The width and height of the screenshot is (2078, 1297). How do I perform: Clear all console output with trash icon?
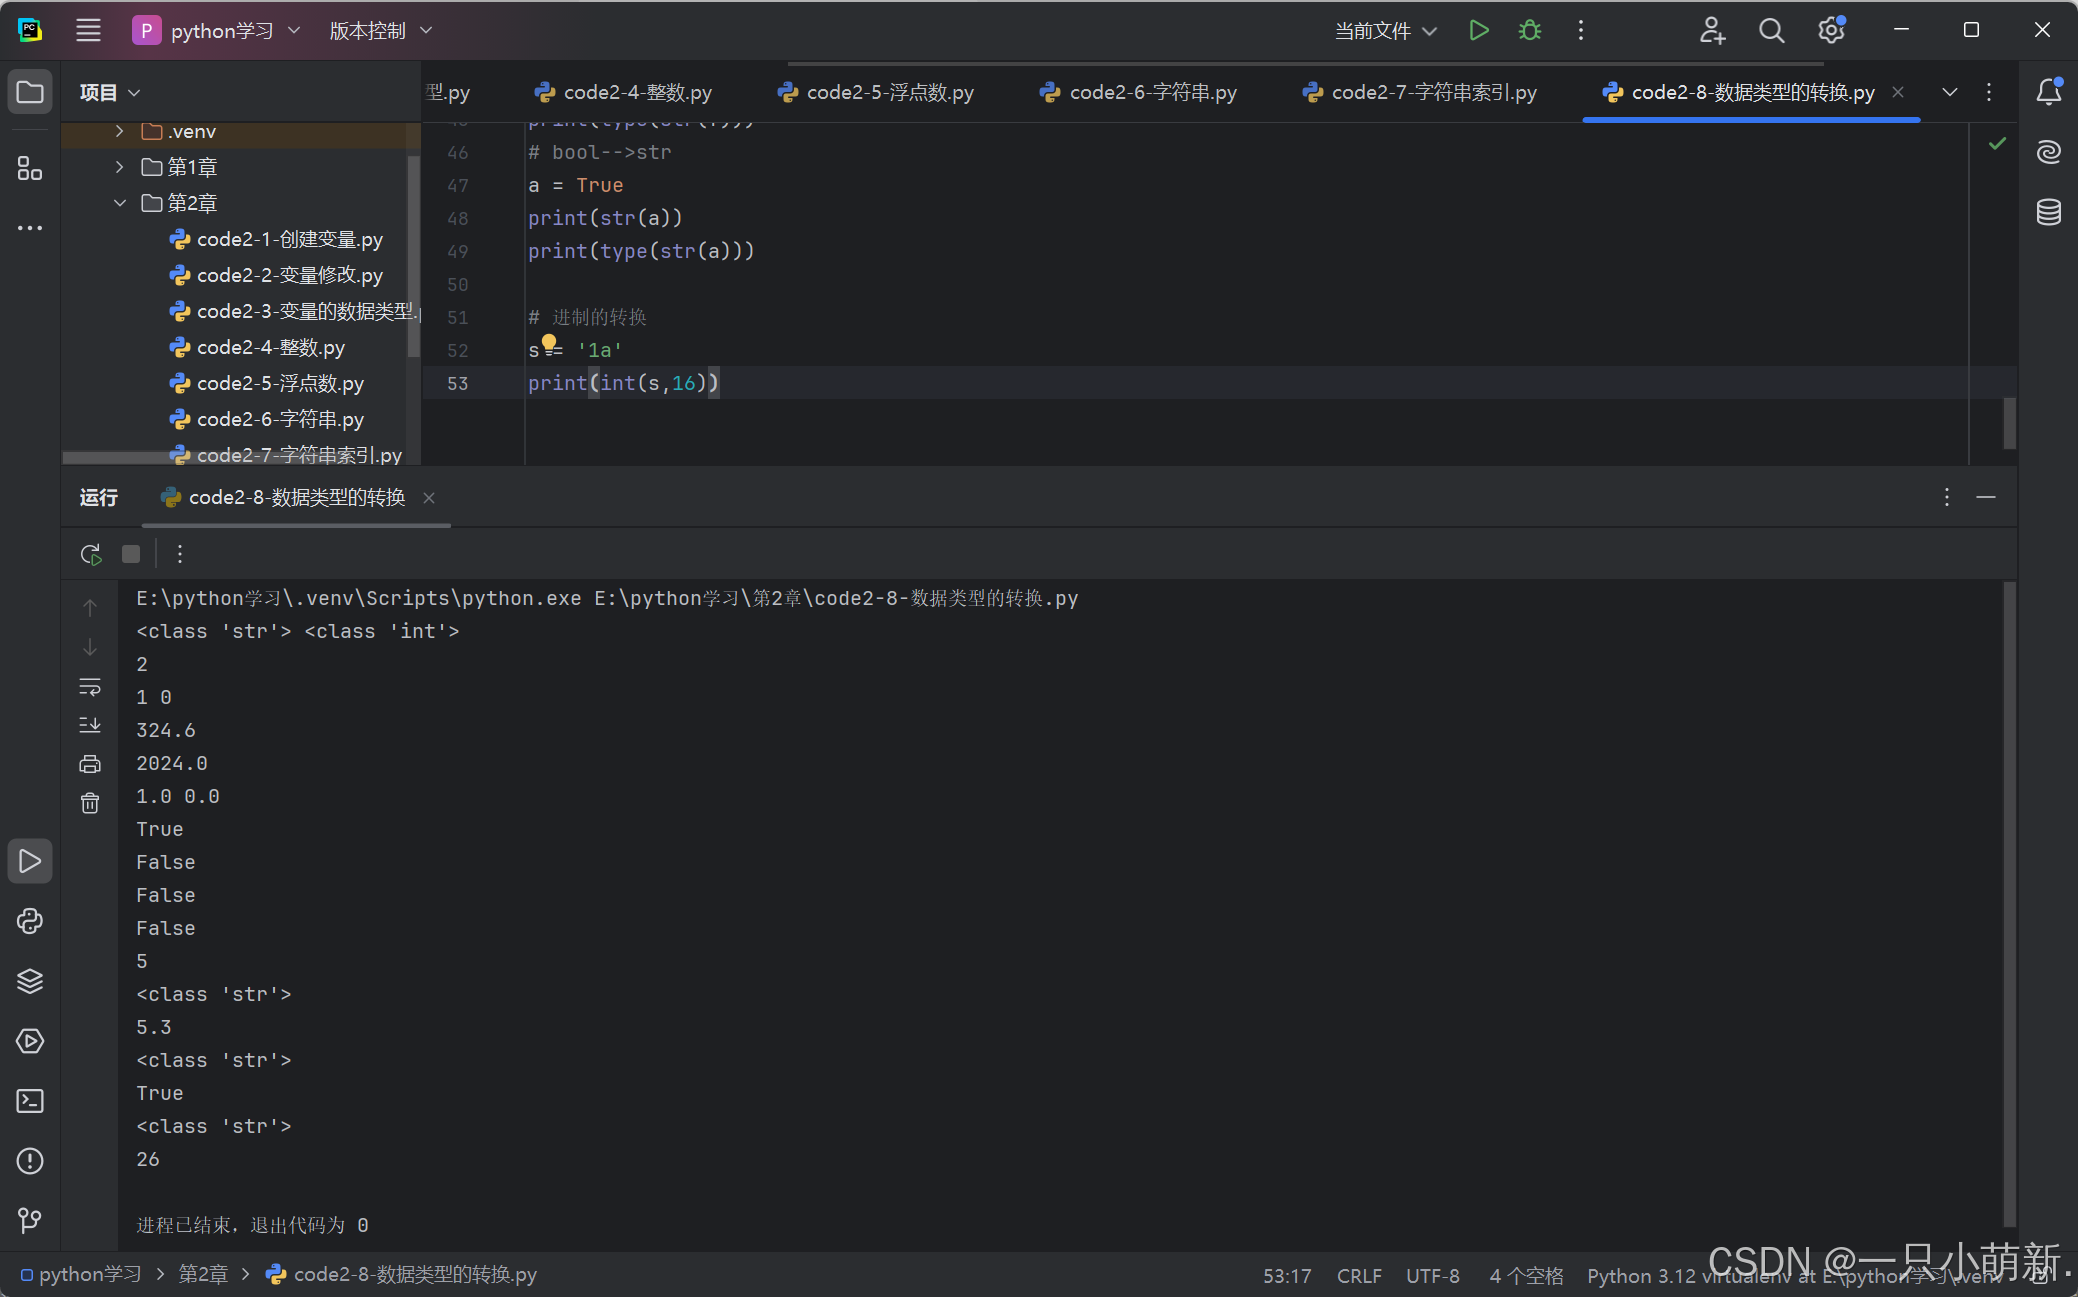tap(90, 803)
